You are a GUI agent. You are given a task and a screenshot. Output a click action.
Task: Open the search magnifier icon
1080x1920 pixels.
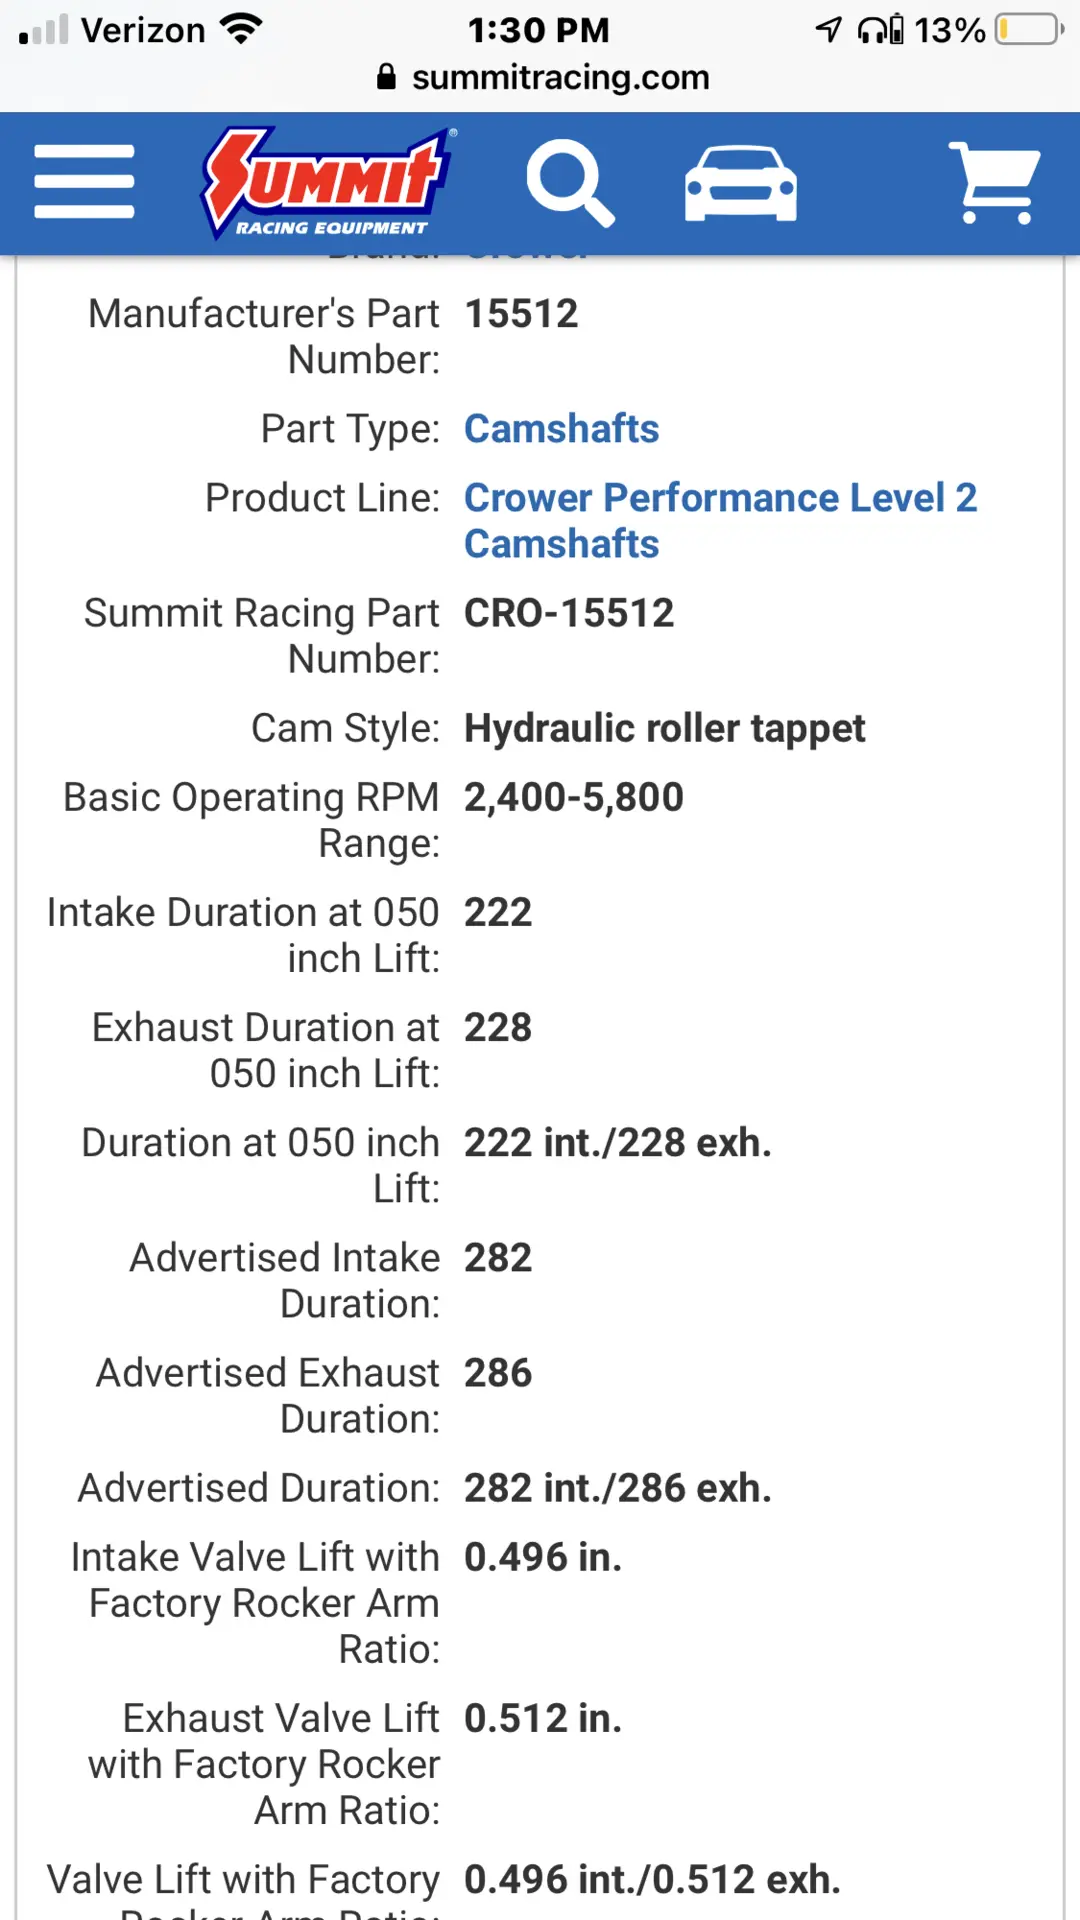(x=570, y=183)
